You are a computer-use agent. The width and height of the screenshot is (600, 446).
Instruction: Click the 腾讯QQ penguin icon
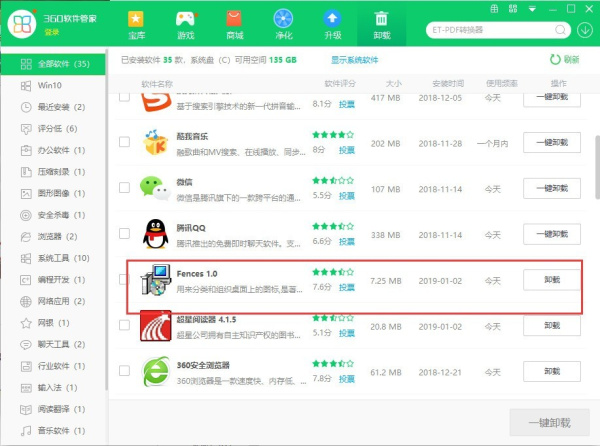[x=153, y=233]
